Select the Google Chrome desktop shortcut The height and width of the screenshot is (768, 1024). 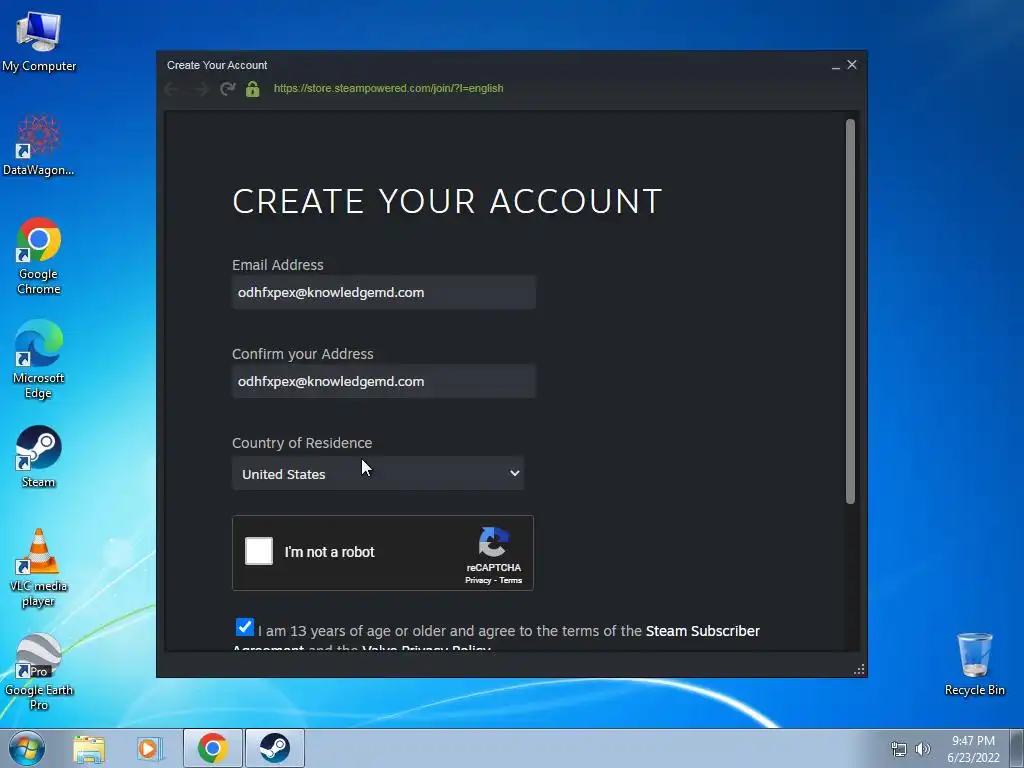pyautogui.click(x=39, y=256)
